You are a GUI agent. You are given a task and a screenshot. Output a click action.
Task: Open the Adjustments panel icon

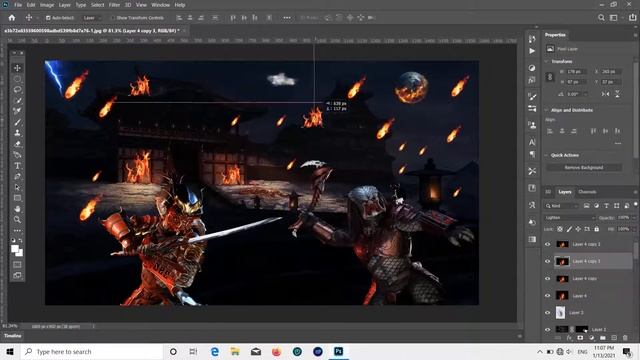(x=532, y=68)
